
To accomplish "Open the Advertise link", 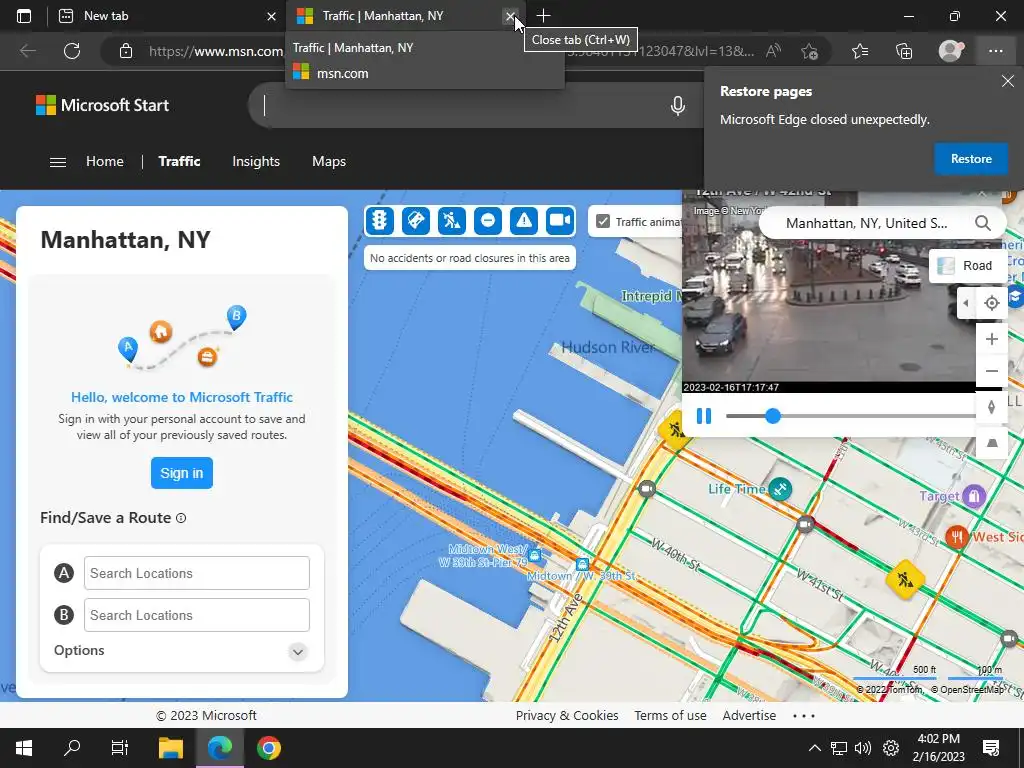I will point(749,715).
